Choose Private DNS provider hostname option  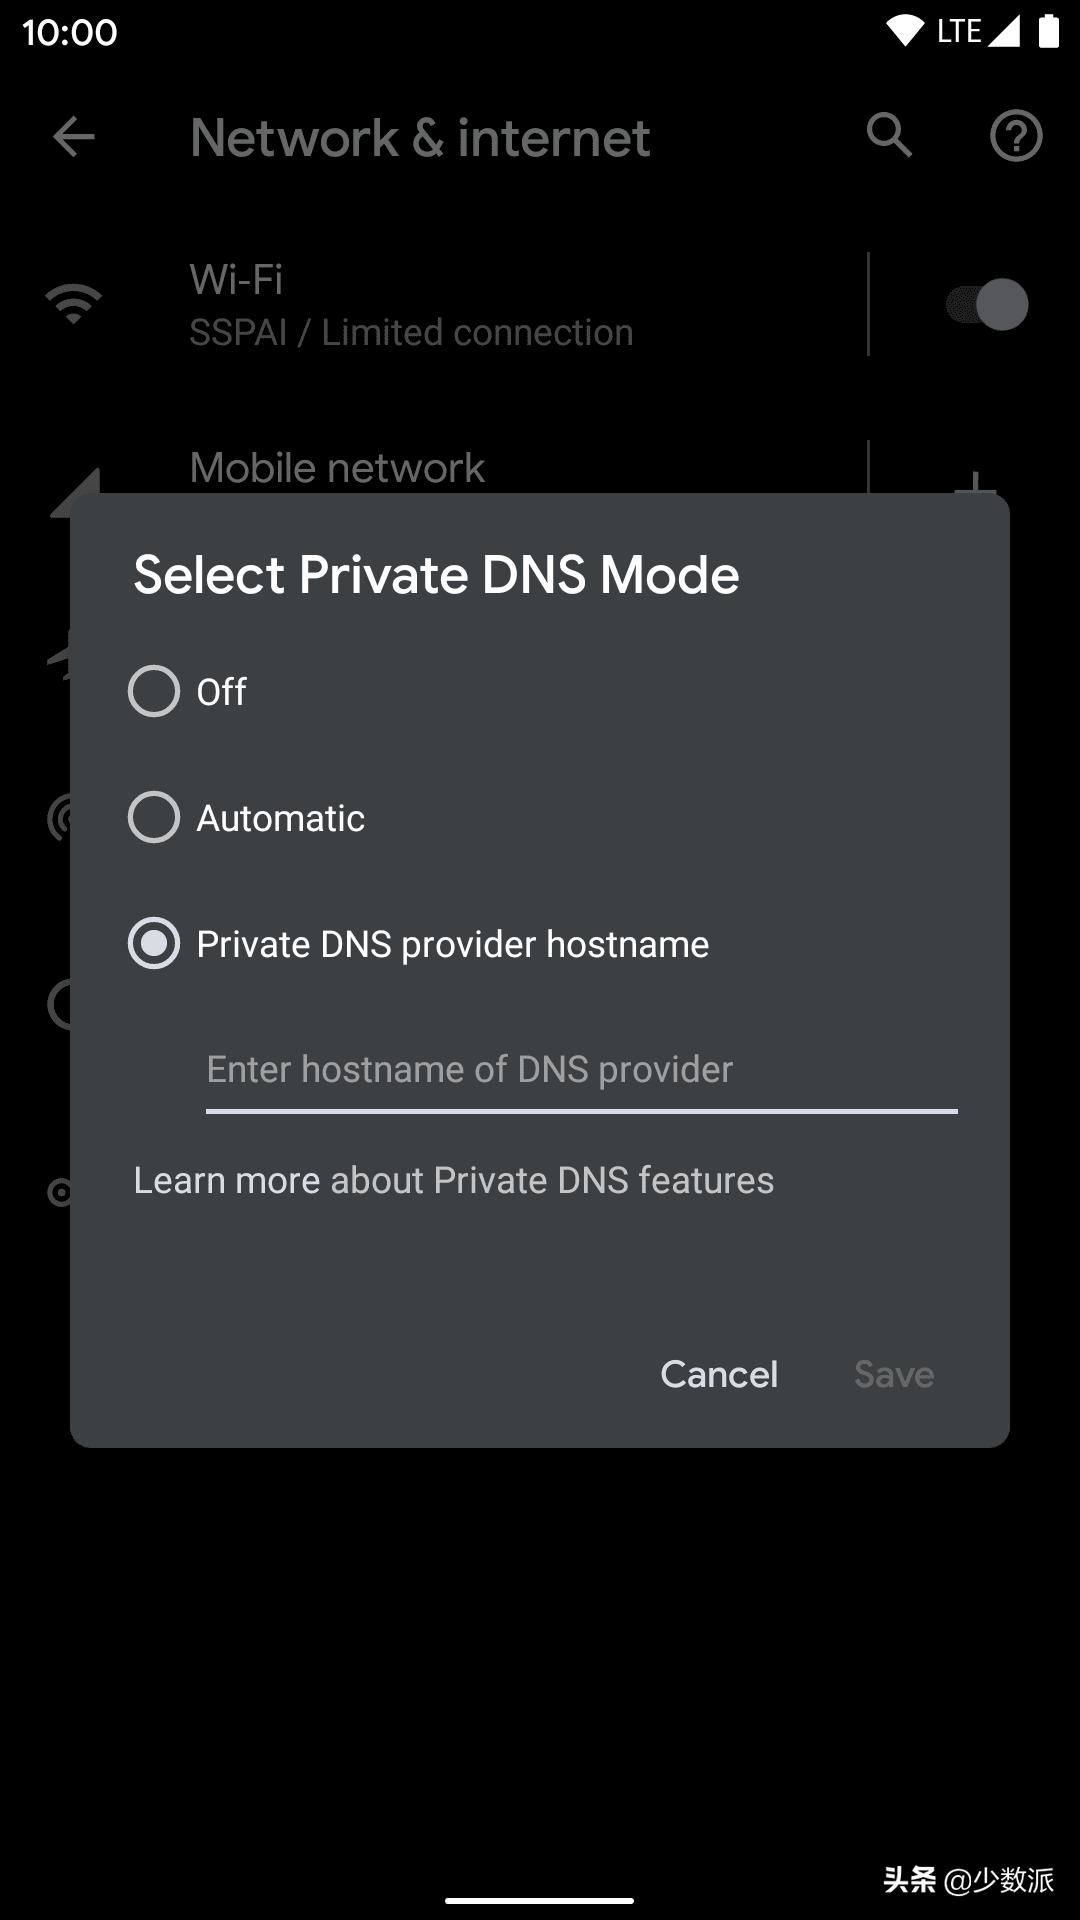coord(154,943)
